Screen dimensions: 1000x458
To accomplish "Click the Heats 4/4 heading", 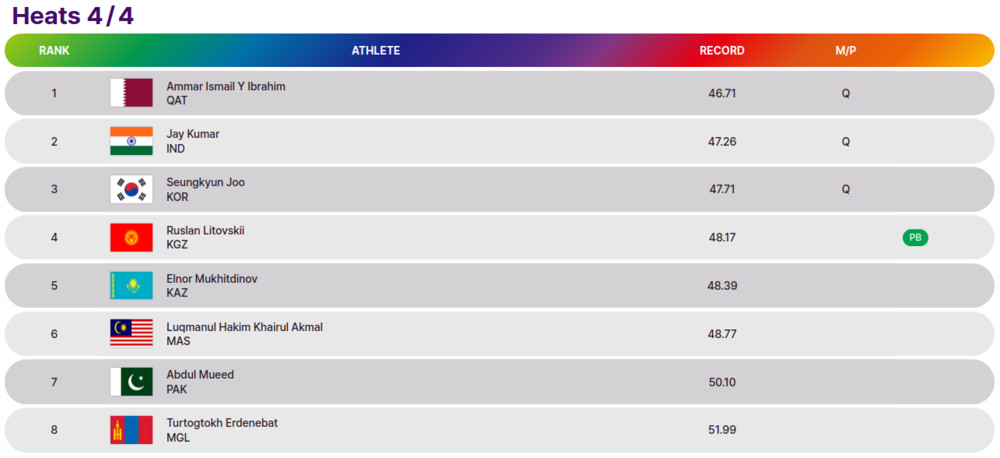I will (x=73, y=16).
